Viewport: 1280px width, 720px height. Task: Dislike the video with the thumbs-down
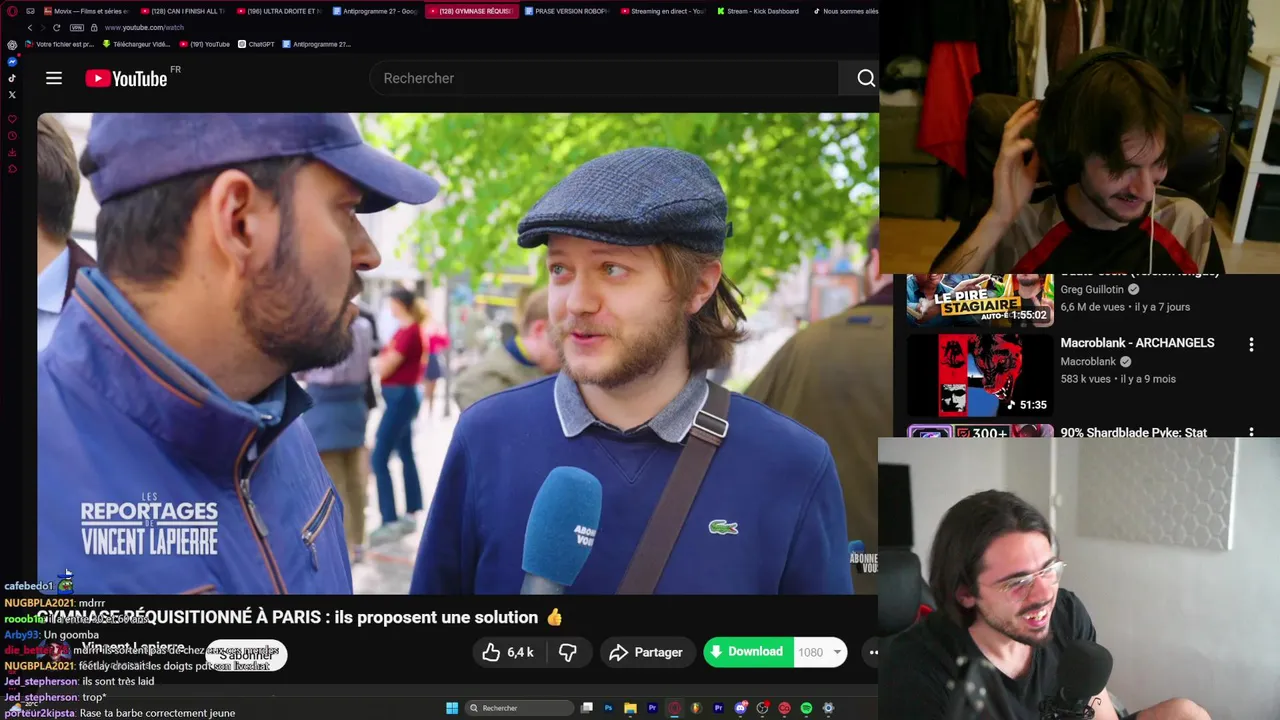(x=567, y=652)
